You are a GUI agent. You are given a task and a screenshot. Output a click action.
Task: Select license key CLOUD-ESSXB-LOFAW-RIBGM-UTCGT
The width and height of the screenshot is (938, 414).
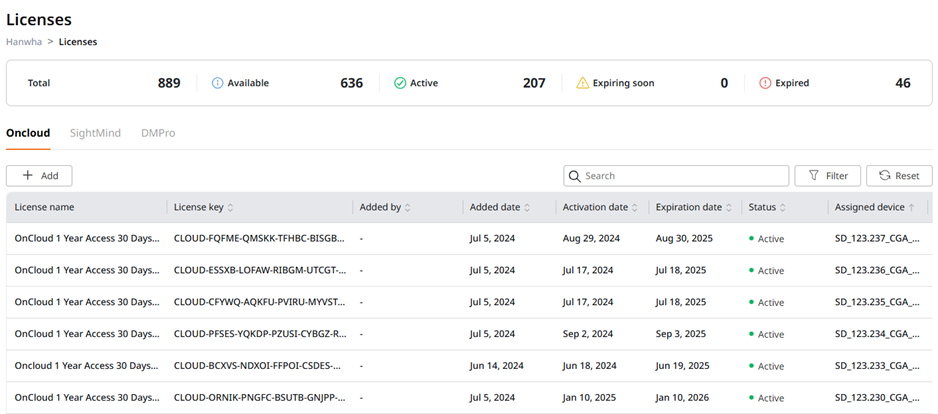point(260,270)
